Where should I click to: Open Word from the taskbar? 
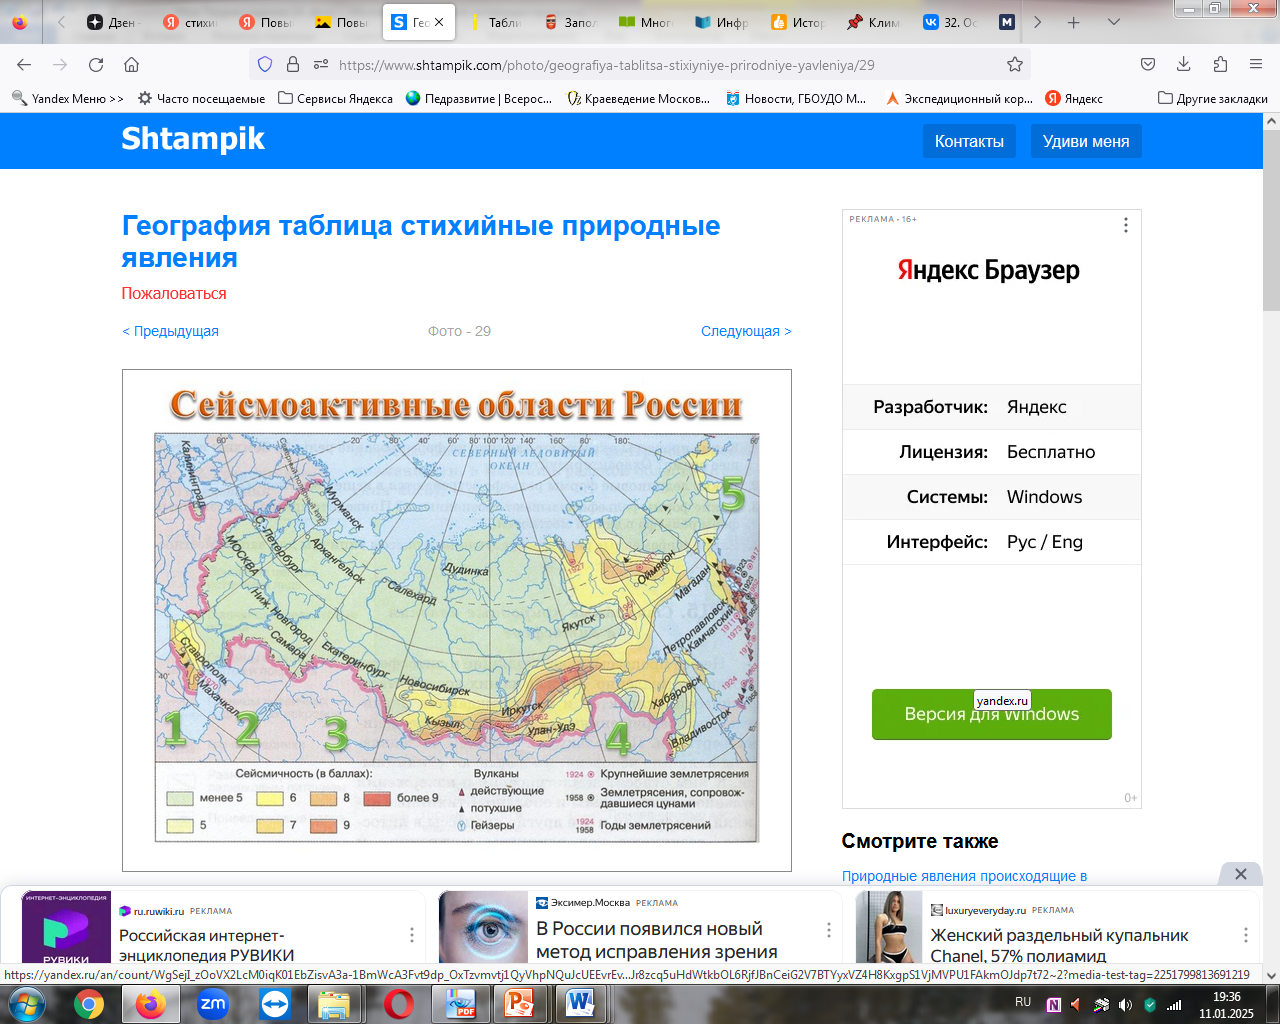click(581, 1003)
